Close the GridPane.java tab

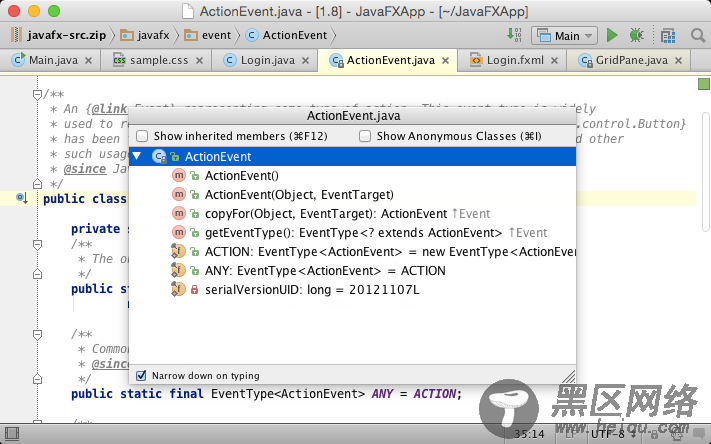[x=678, y=60]
